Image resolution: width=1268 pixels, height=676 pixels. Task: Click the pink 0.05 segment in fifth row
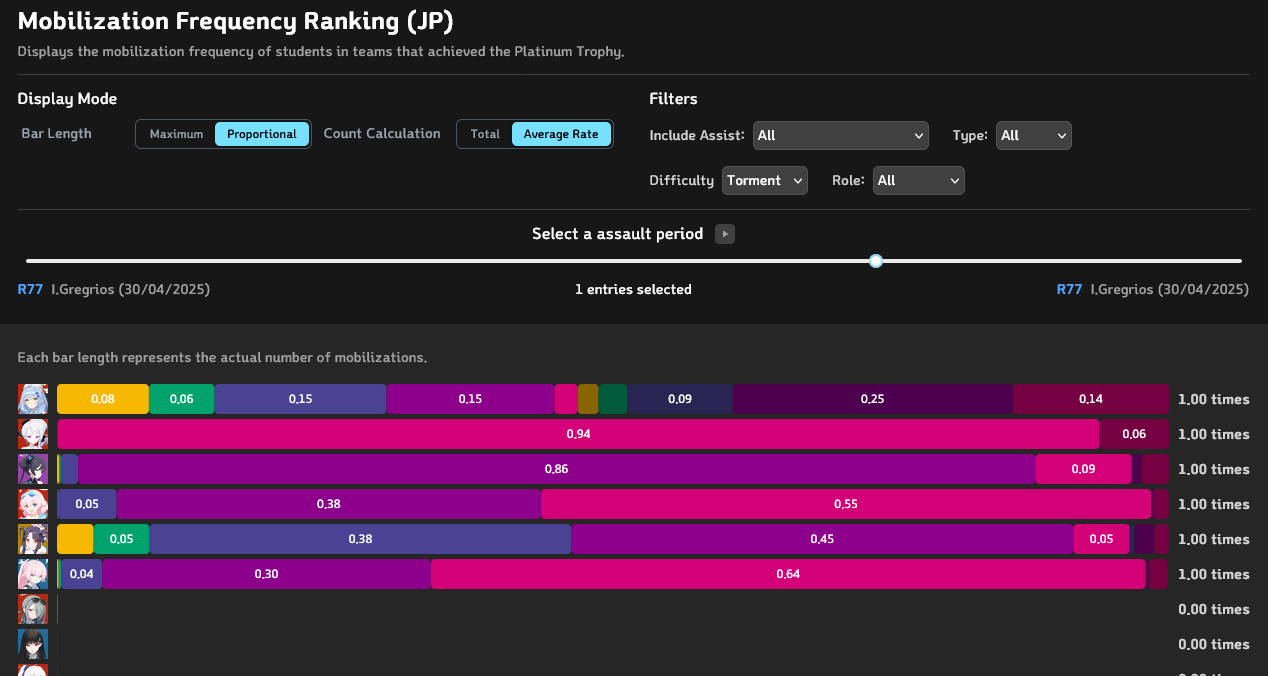pyautogui.click(x=1101, y=539)
